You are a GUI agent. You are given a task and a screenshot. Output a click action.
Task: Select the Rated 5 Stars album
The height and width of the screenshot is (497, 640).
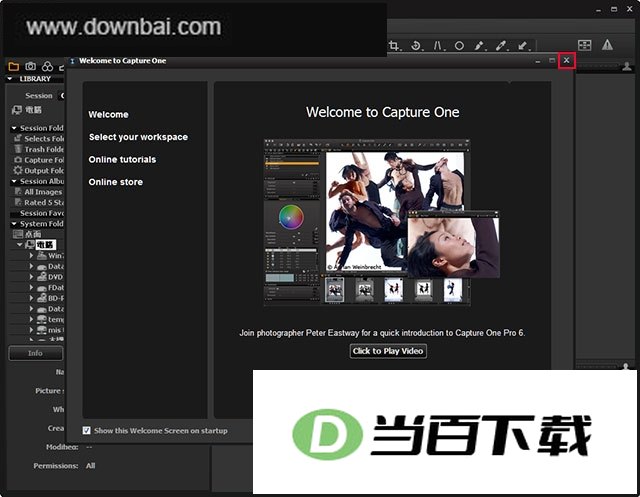[39, 202]
